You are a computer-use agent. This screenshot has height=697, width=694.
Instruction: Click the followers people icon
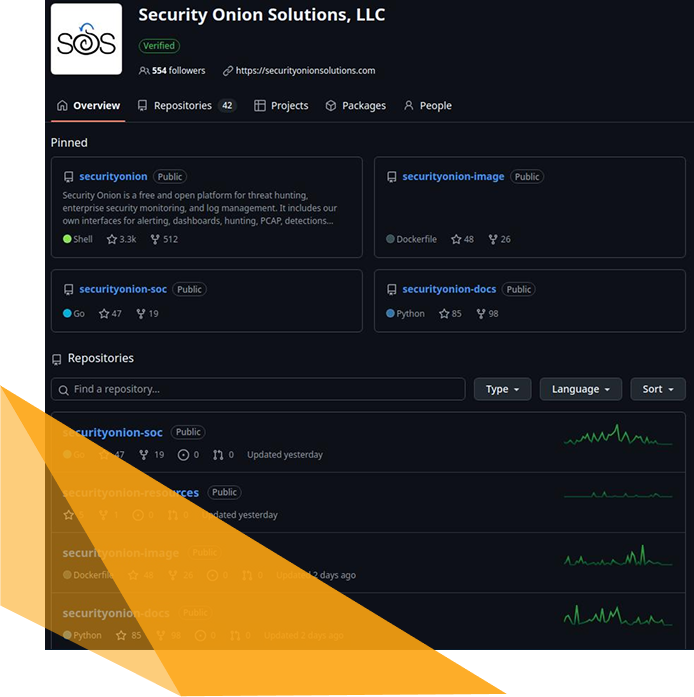tap(144, 71)
